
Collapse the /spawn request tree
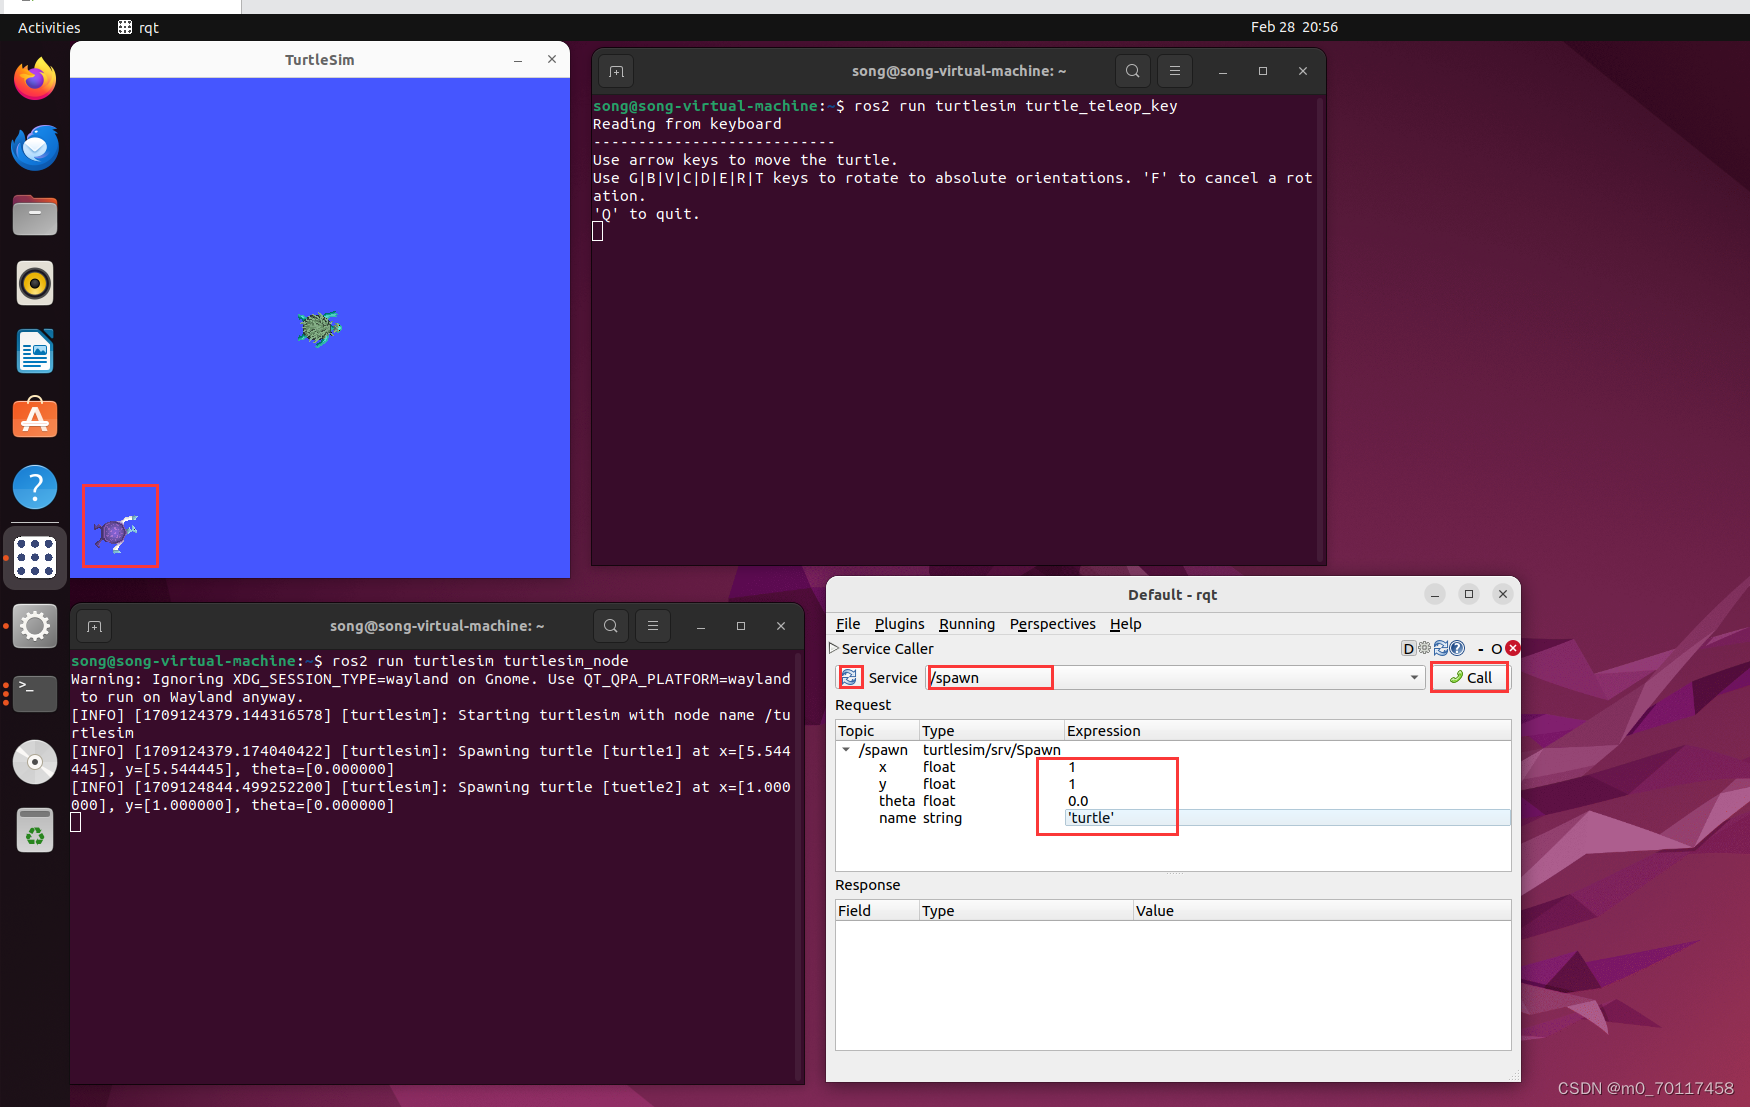click(847, 750)
